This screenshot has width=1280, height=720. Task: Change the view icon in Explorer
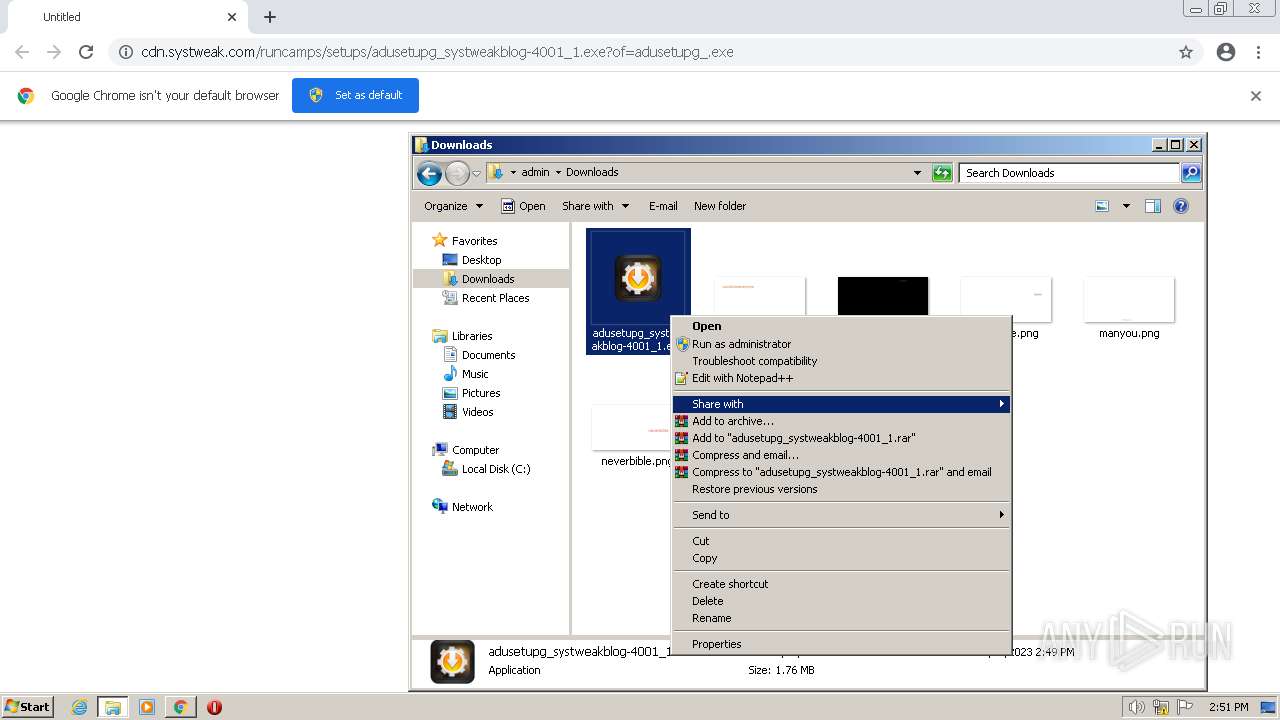[1102, 206]
